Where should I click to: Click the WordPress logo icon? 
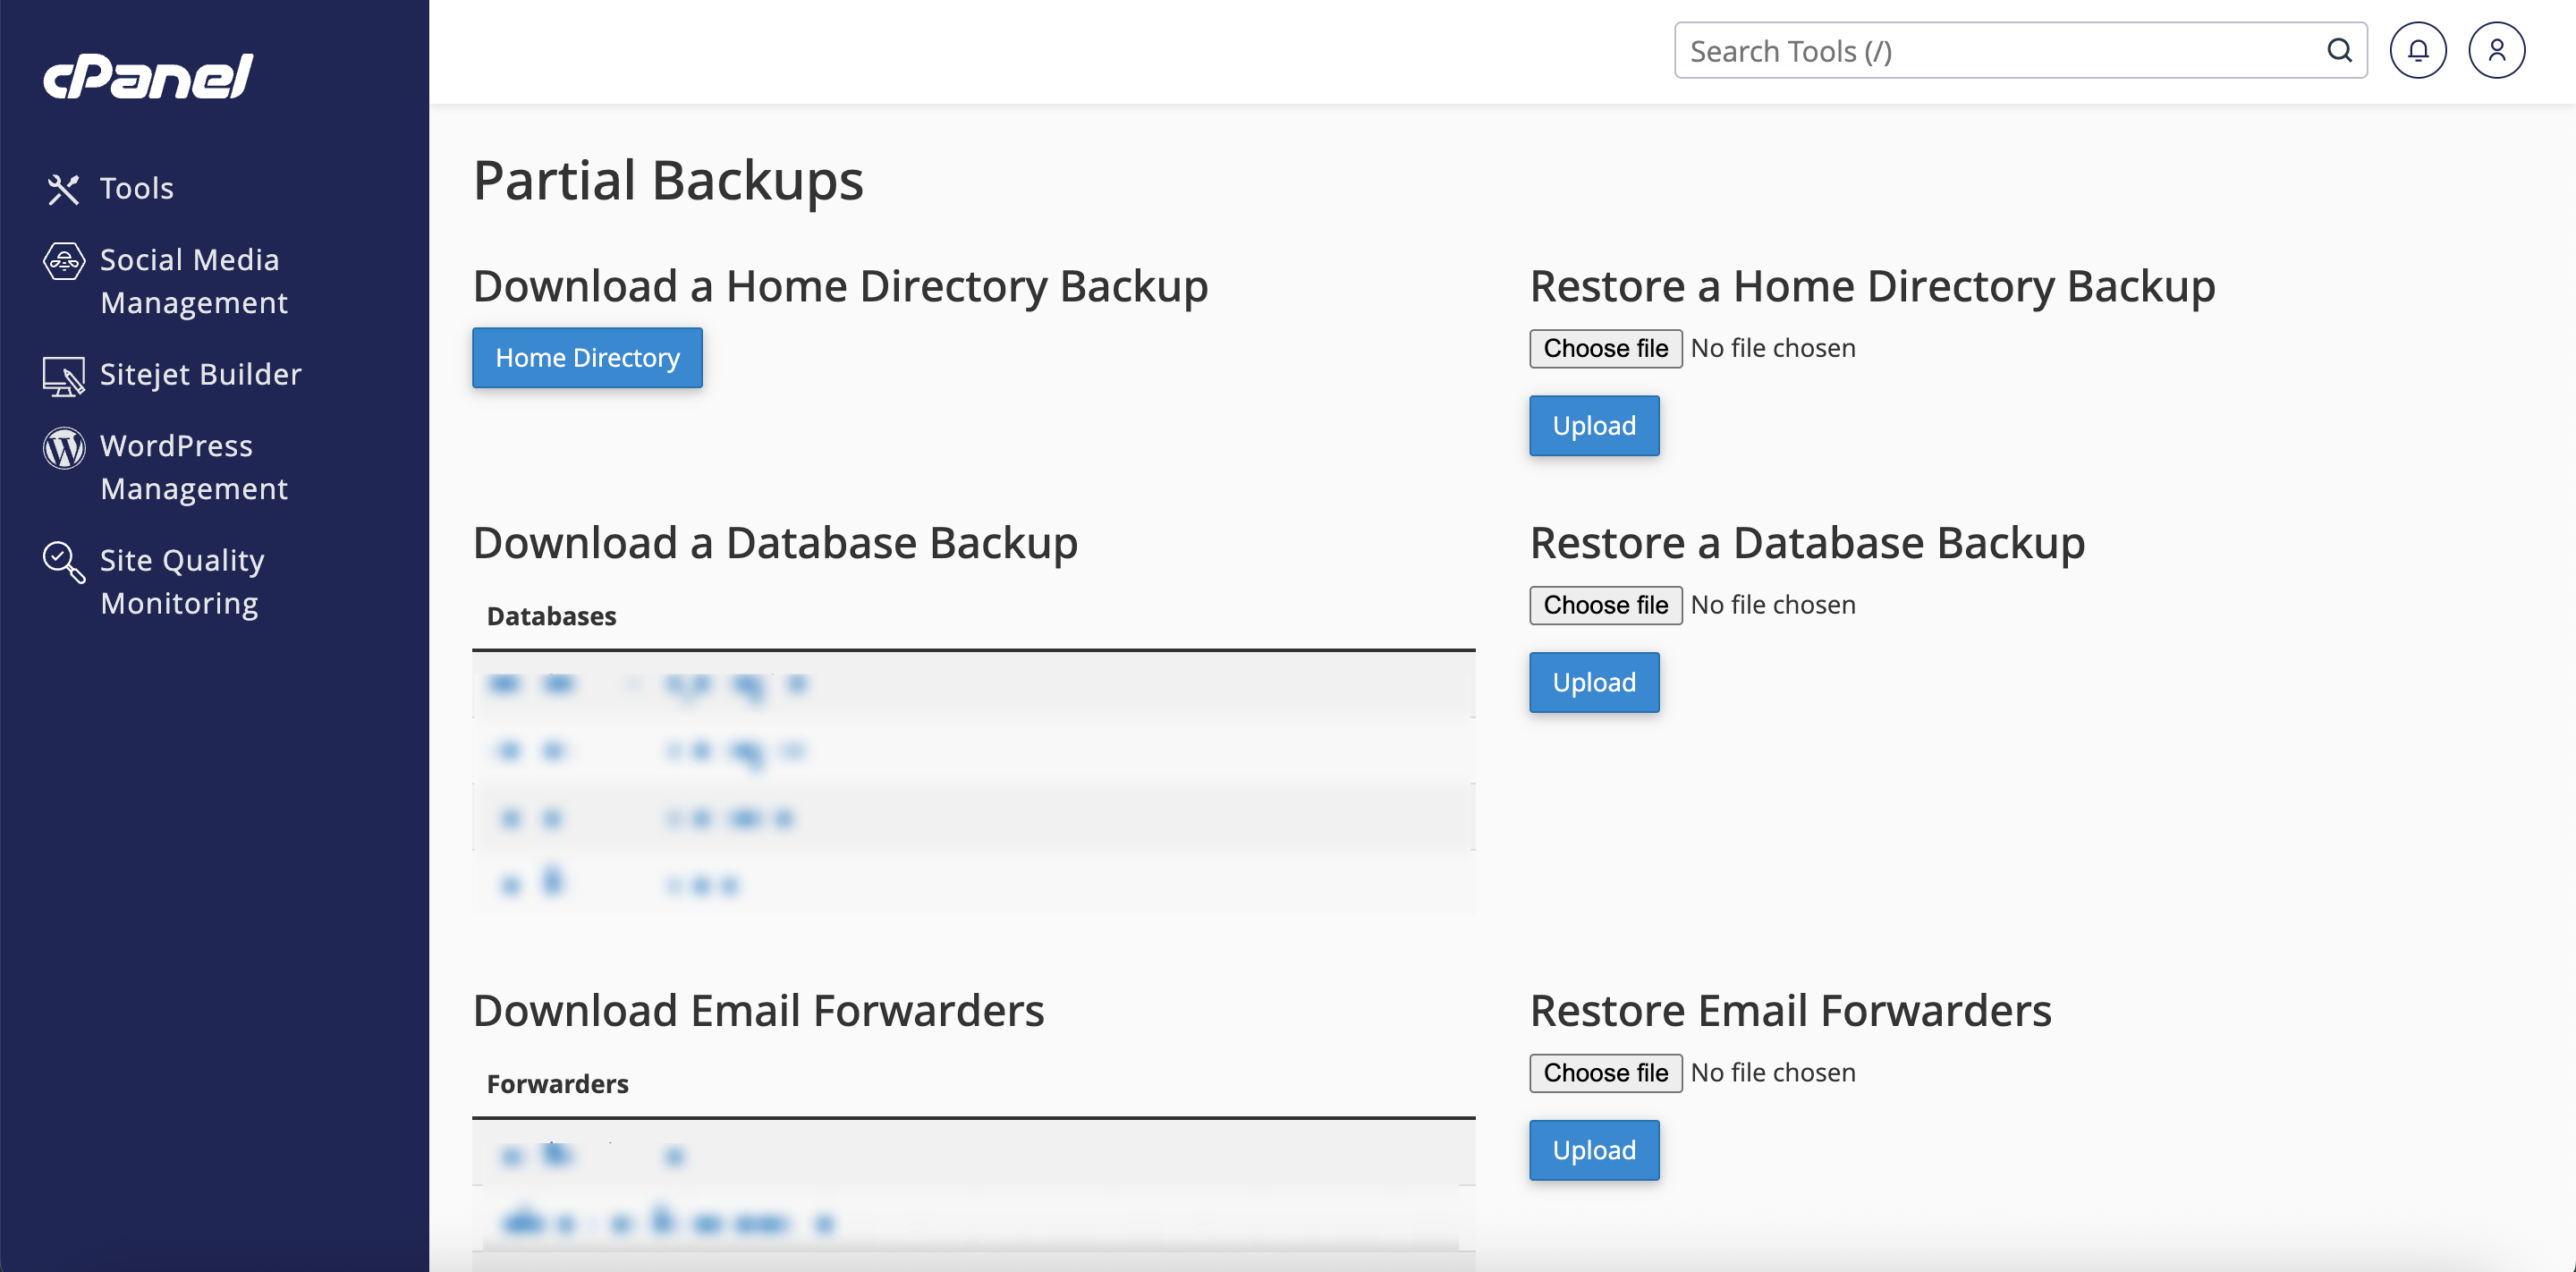point(64,448)
